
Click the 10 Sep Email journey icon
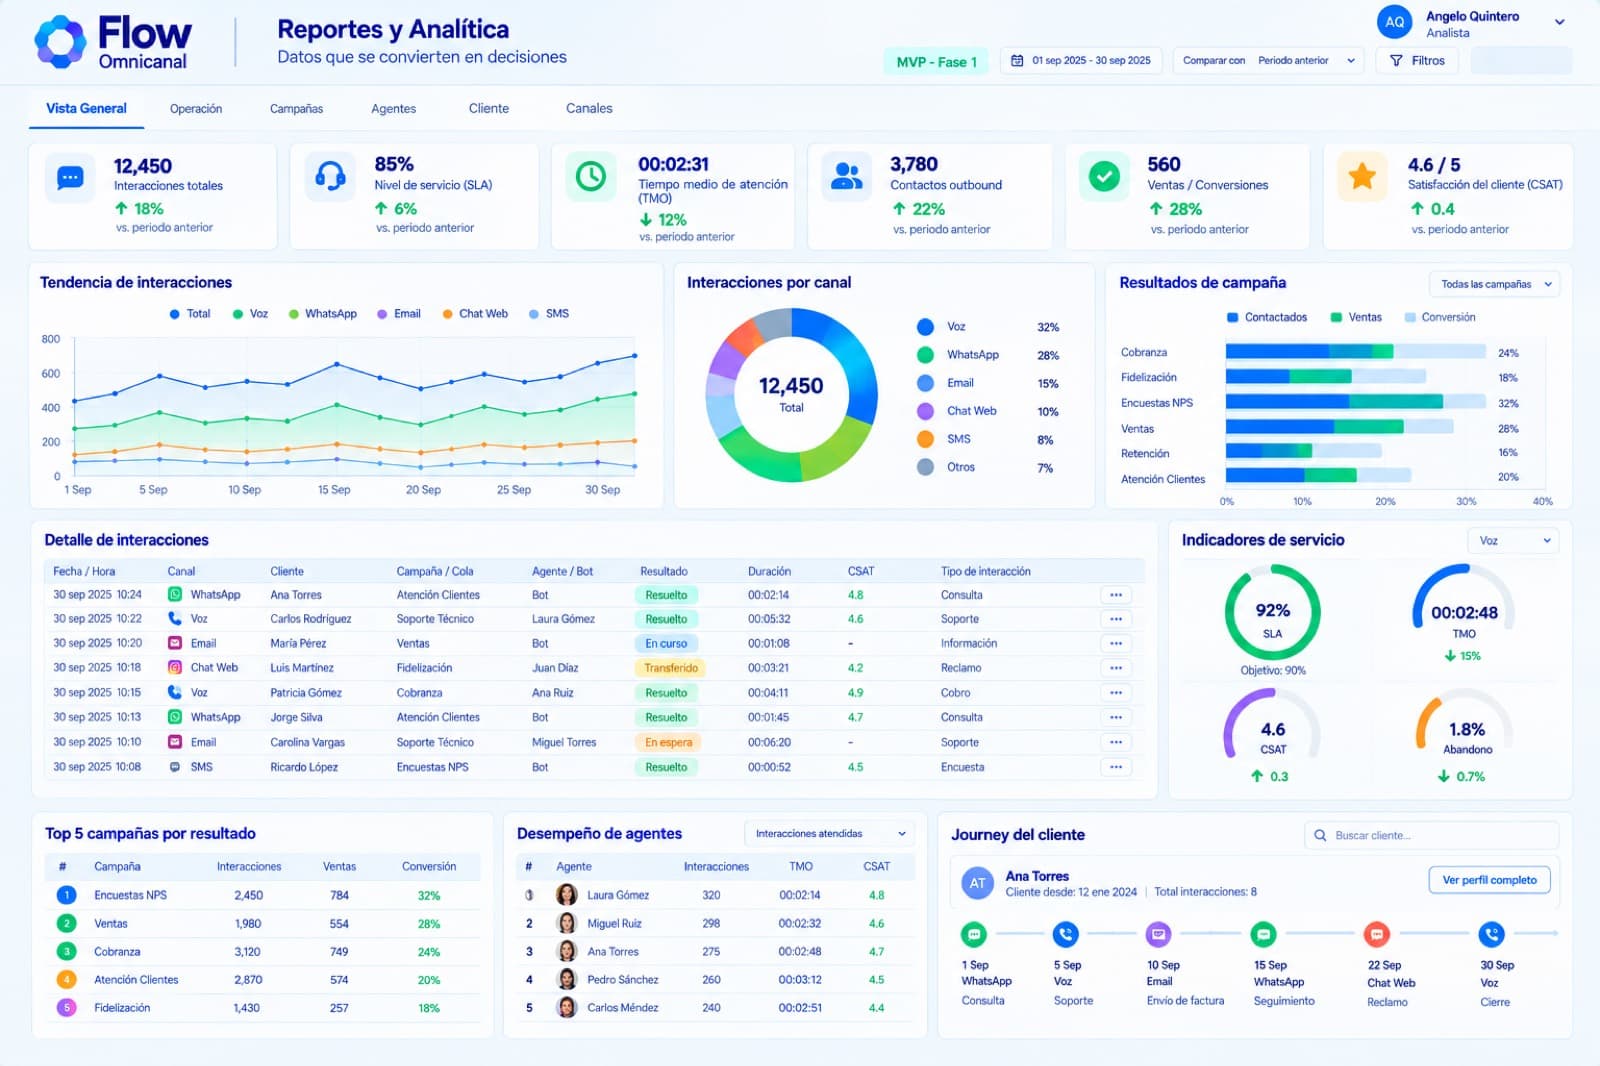point(1158,935)
